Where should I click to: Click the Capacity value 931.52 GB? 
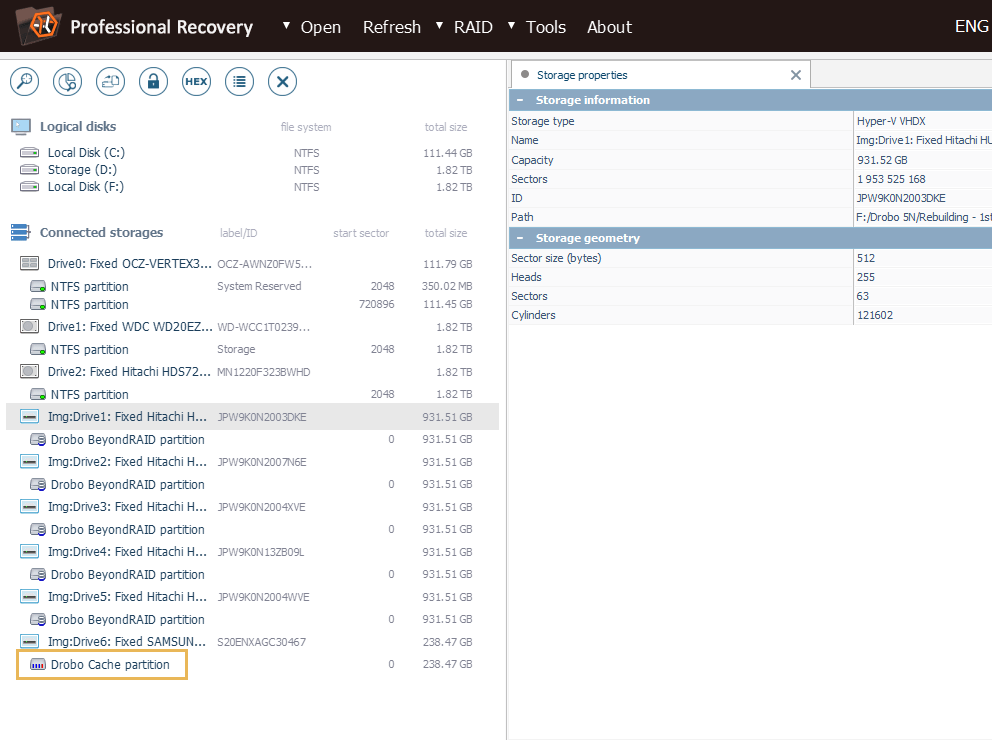tap(882, 160)
